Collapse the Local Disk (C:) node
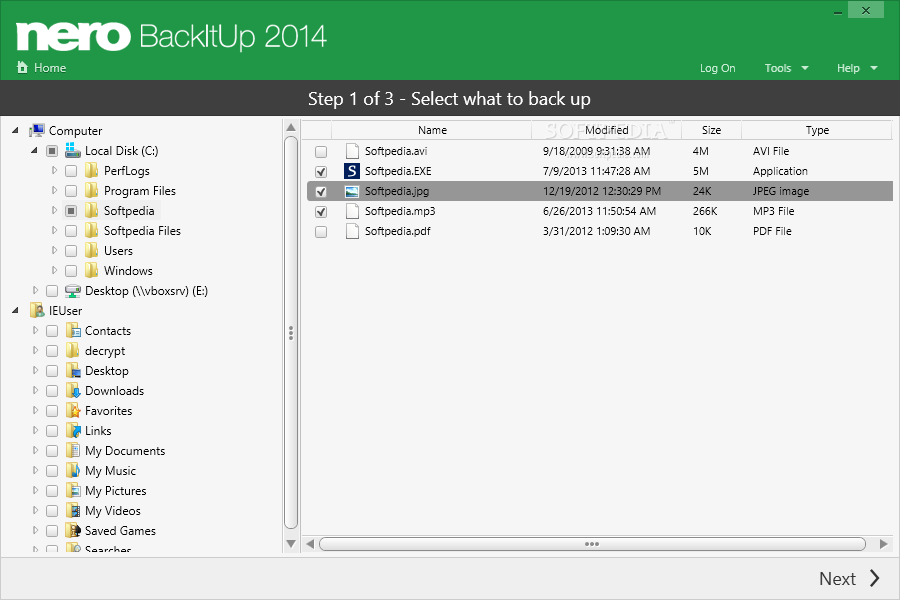The height and width of the screenshot is (600, 900). click(x=34, y=150)
